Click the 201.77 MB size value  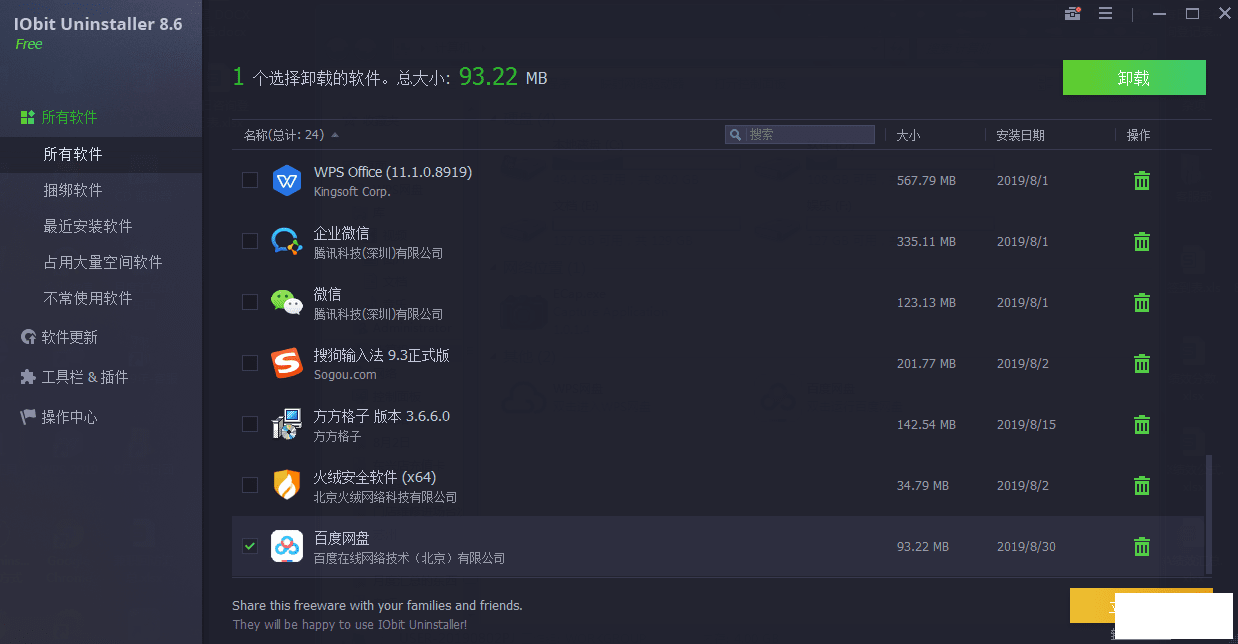pyautogui.click(x=926, y=364)
